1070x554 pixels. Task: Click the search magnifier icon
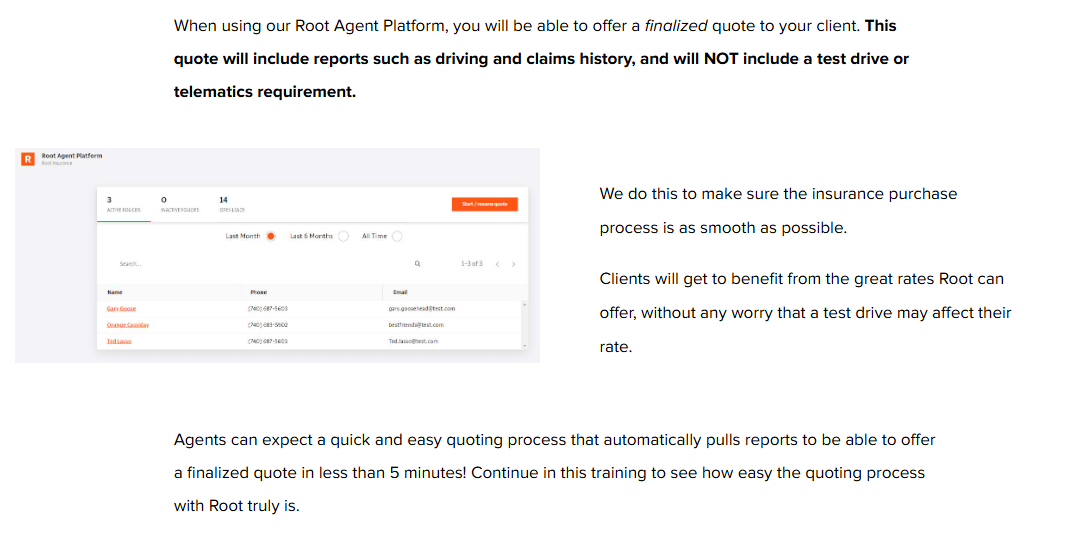417,264
